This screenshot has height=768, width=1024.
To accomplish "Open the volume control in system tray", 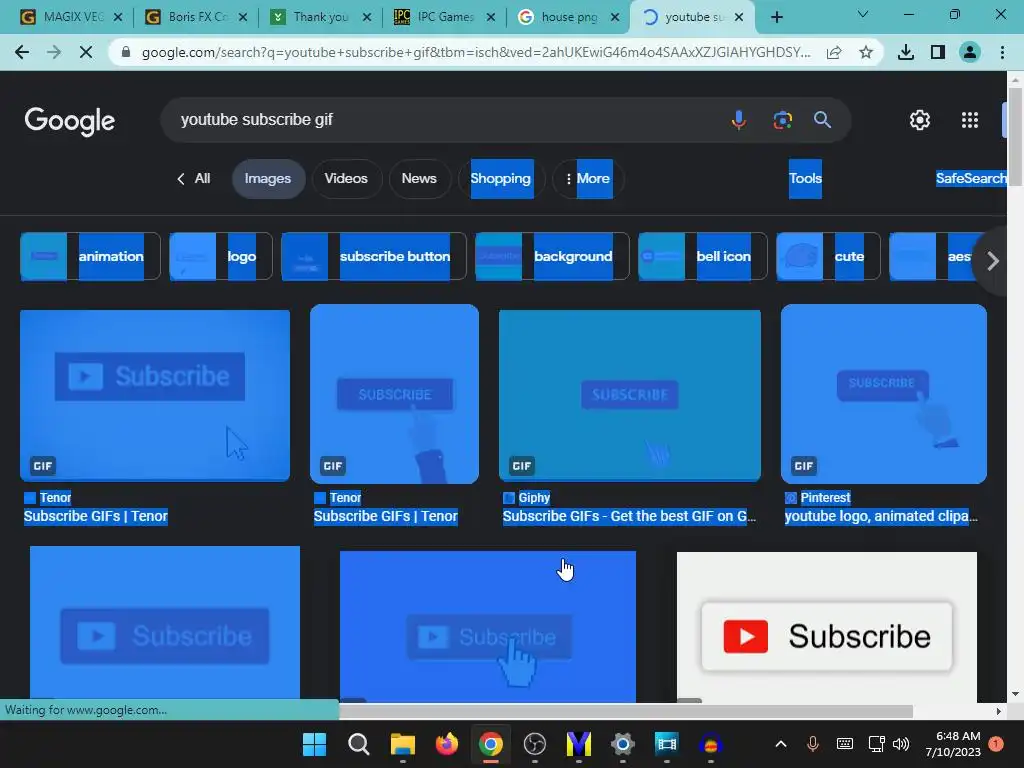I will point(901,744).
